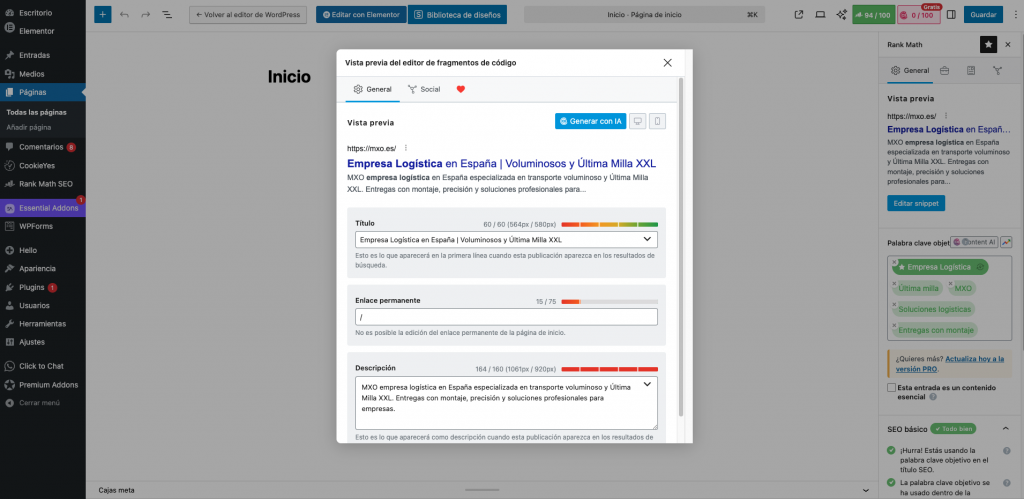Viewport: 1024px width, 499px height.
Task: Open the document overview list icon
Action: pyautogui.click(x=167, y=14)
